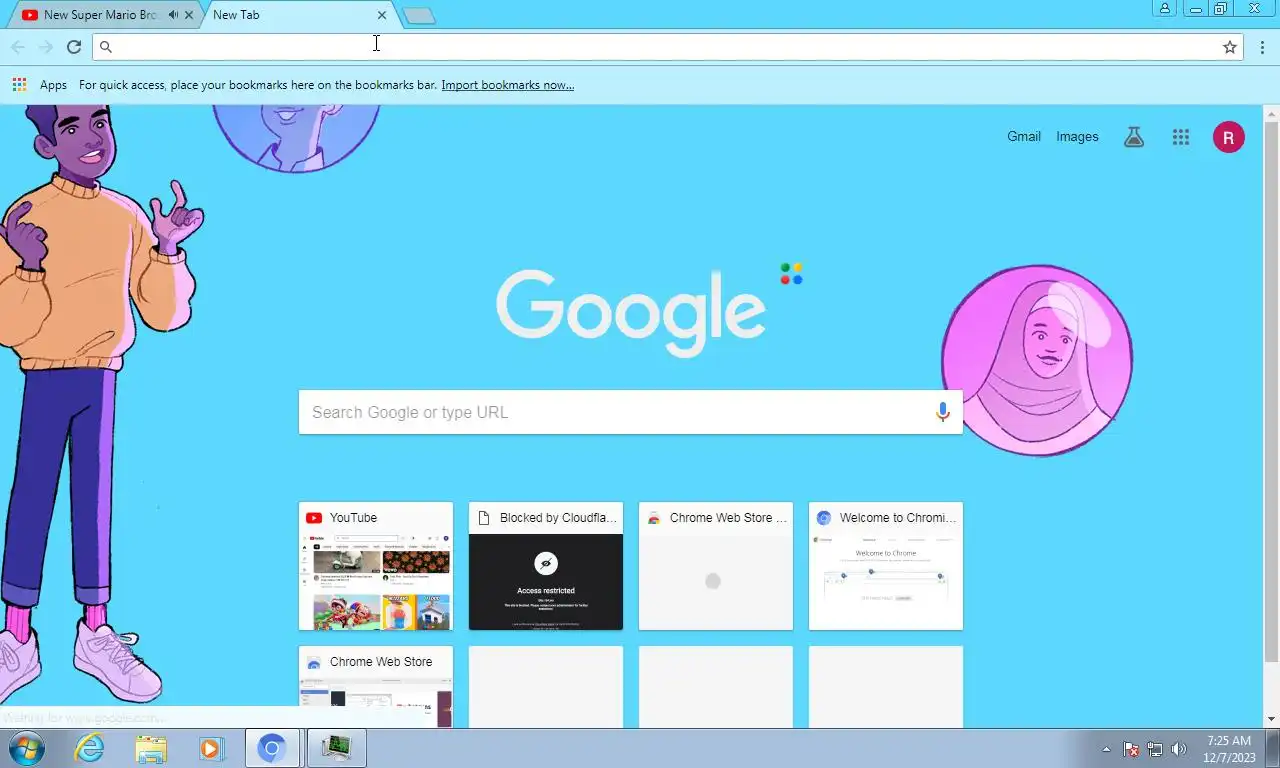Viewport: 1280px width, 768px height.
Task: Click the Import bookmarks now link
Action: tap(508, 85)
